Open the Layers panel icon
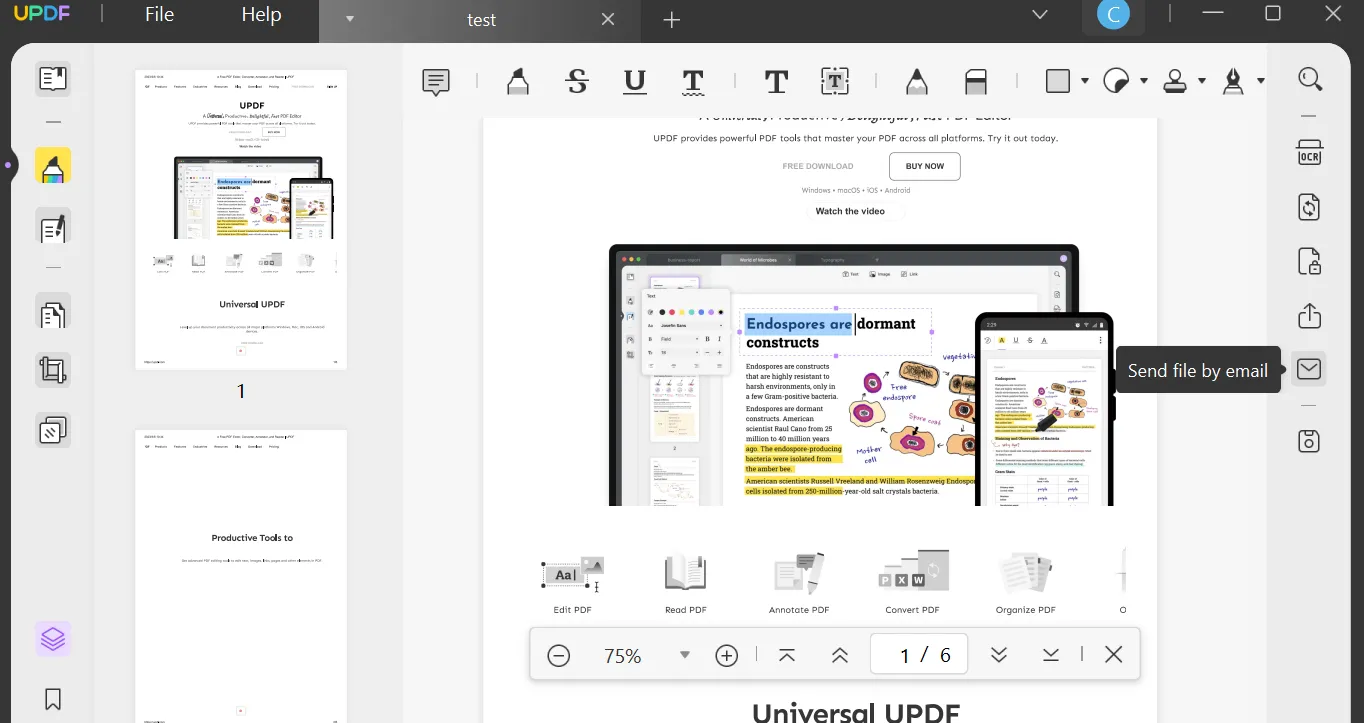The height and width of the screenshot is (723, 1364). 53,638
